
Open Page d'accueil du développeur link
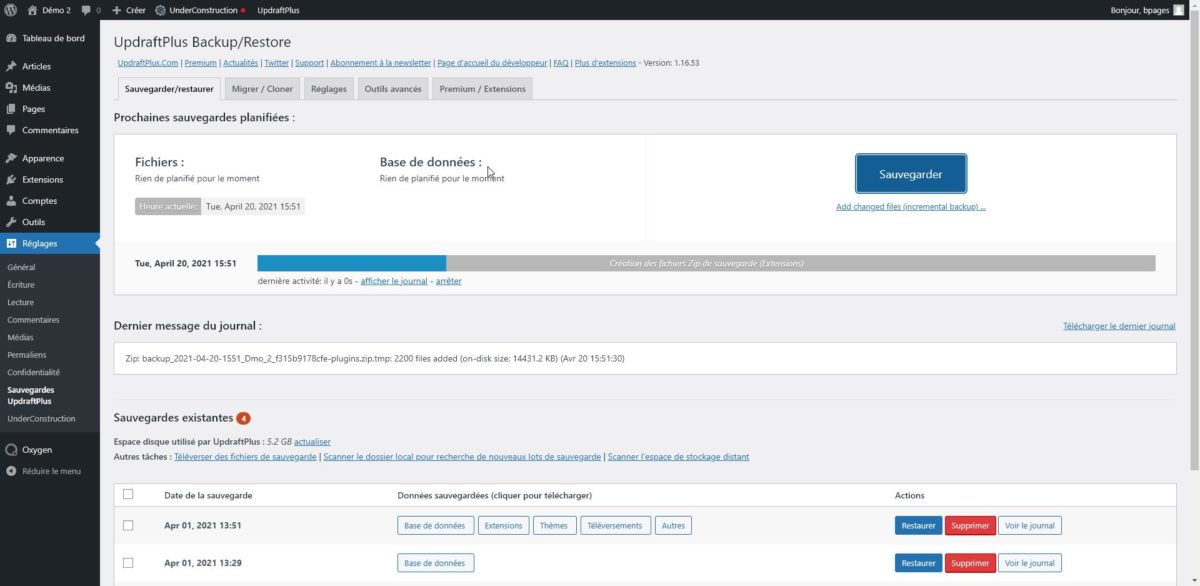[x=492, y=63]
